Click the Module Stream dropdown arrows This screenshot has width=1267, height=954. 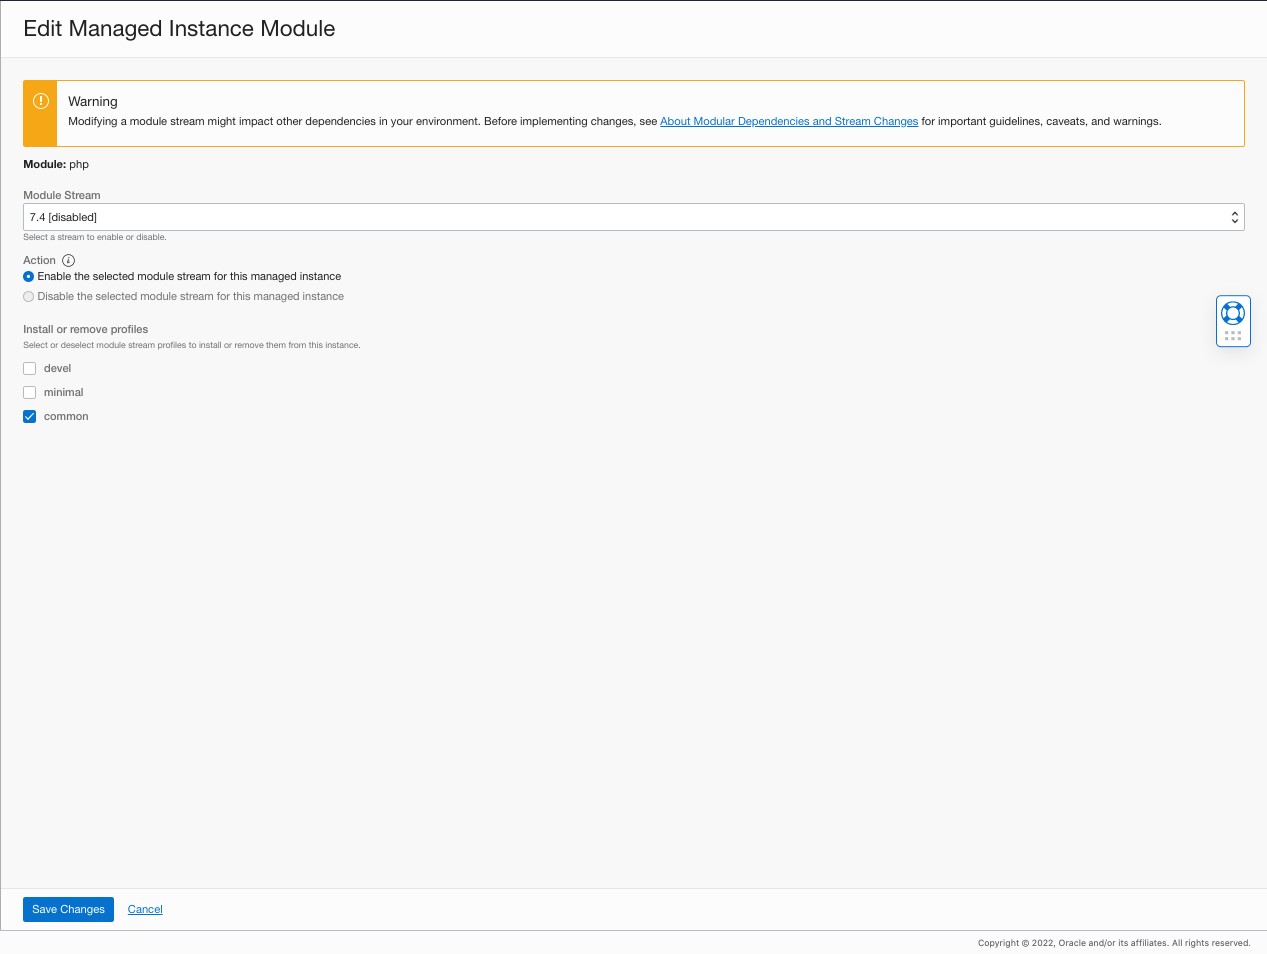pos(1235,217)
